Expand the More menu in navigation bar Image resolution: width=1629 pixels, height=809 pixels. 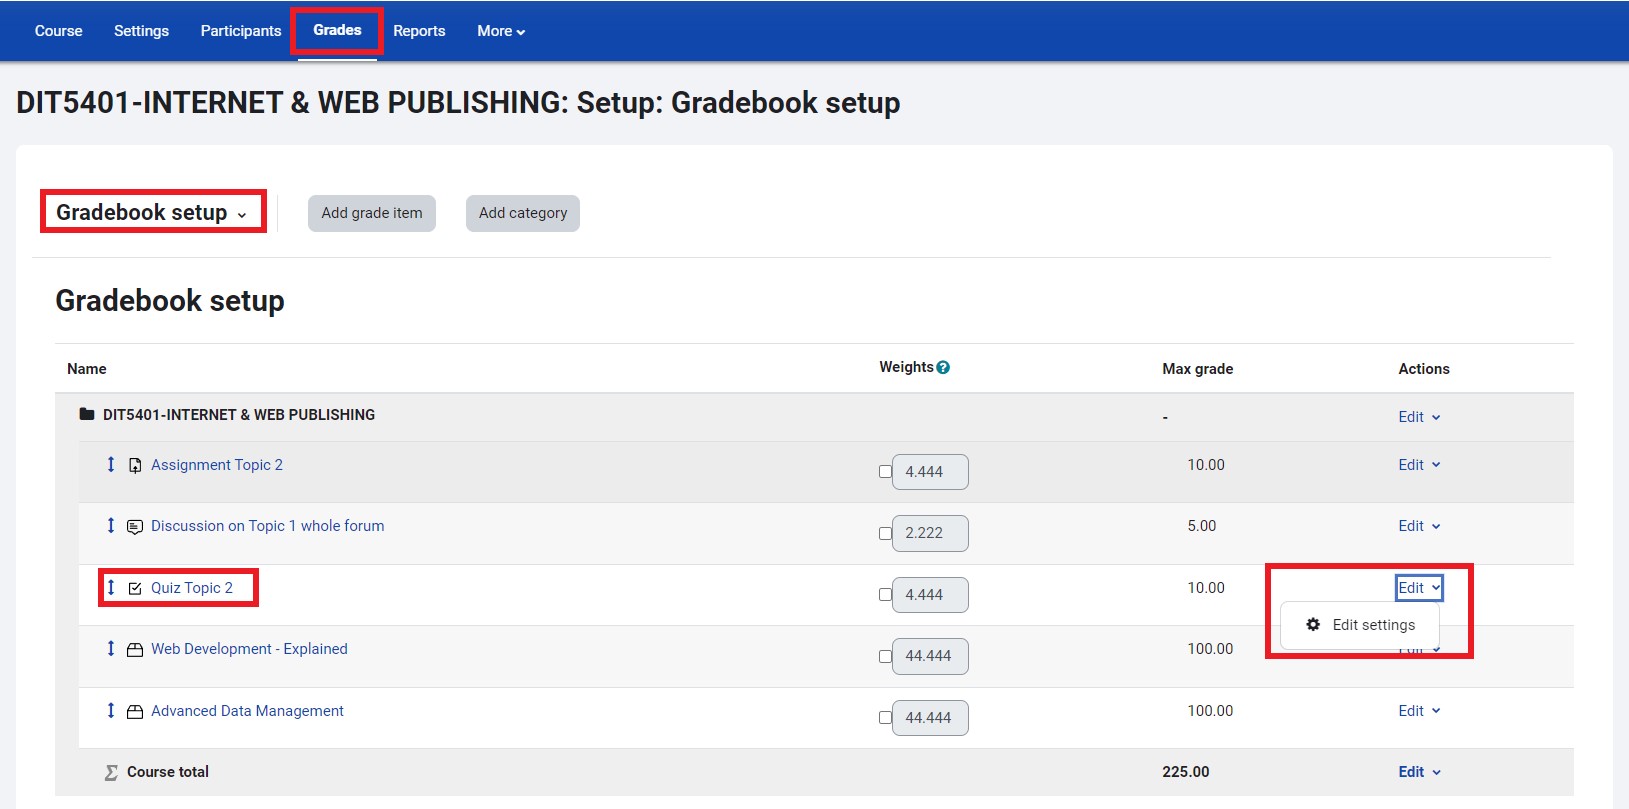501,31
